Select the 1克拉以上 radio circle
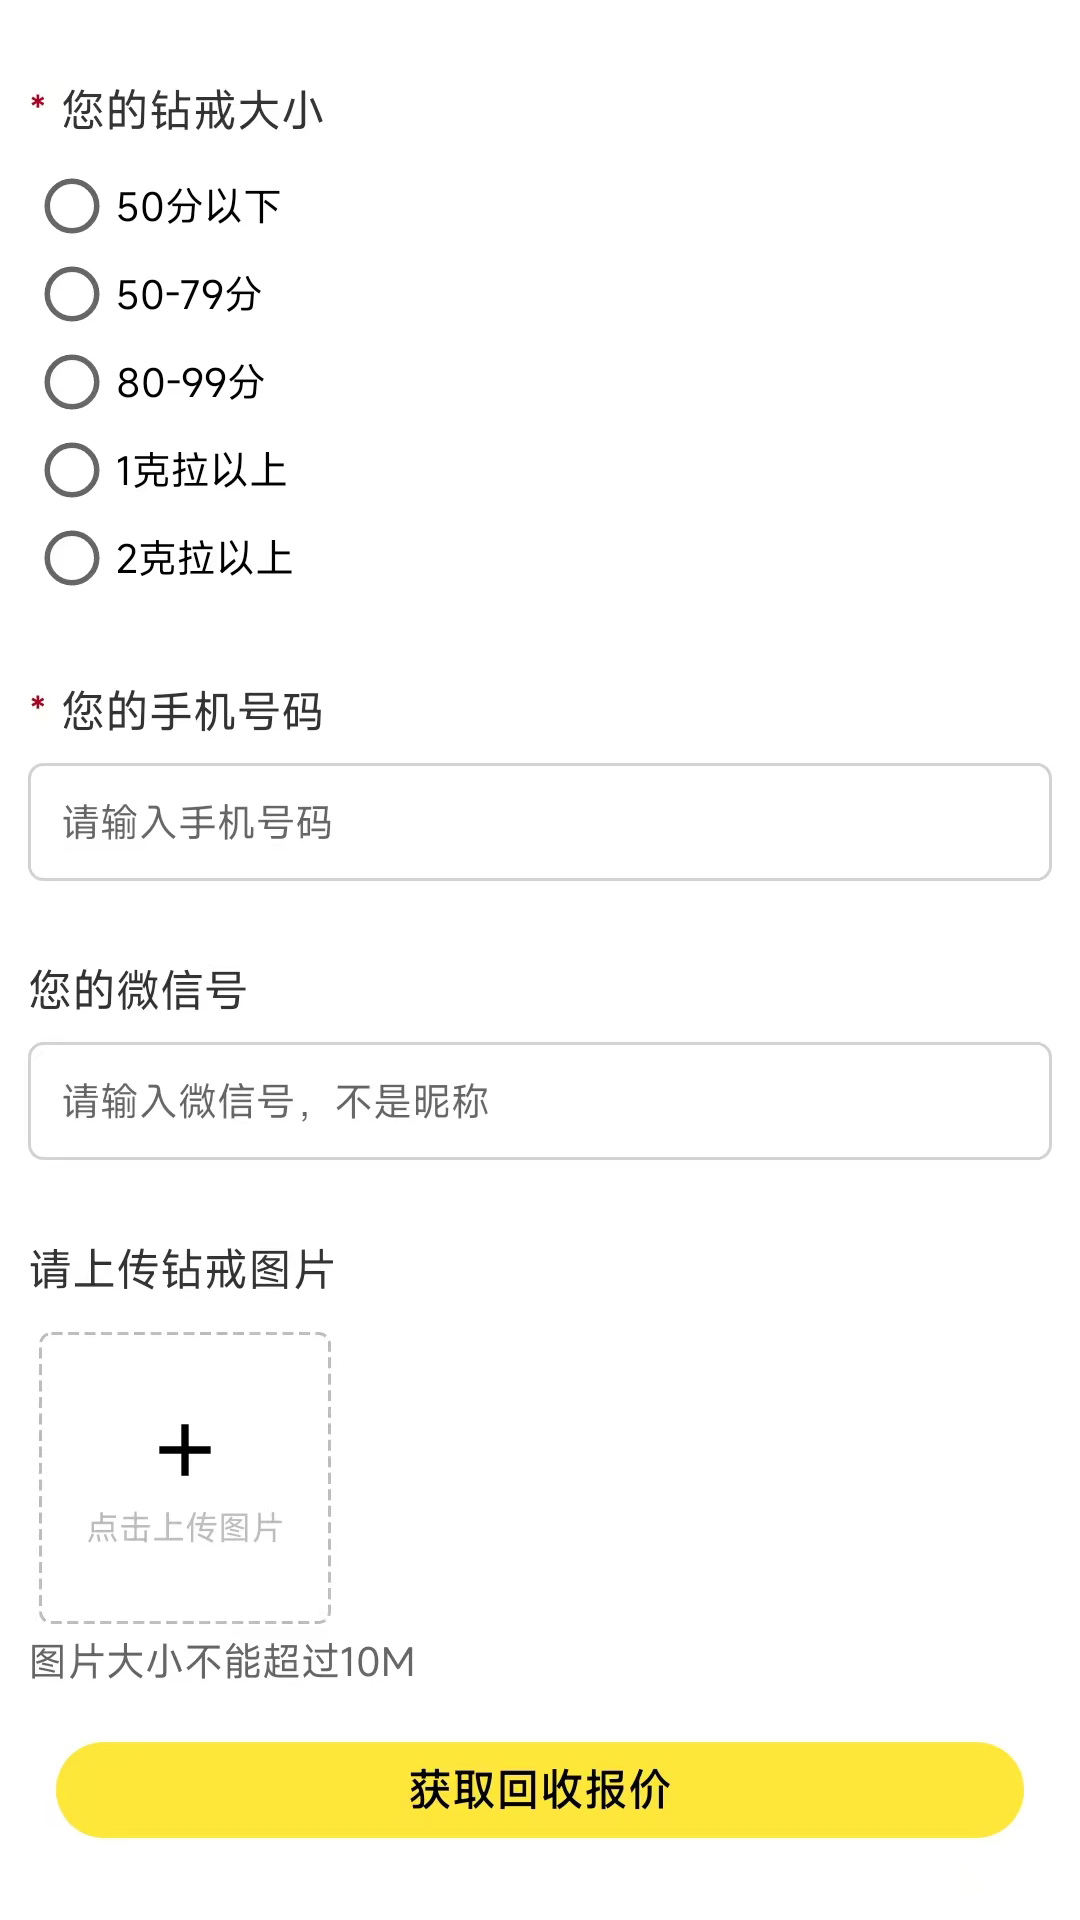This screenshot has width=1080, height=1920. pyautogui.click(x=72, y=470)
